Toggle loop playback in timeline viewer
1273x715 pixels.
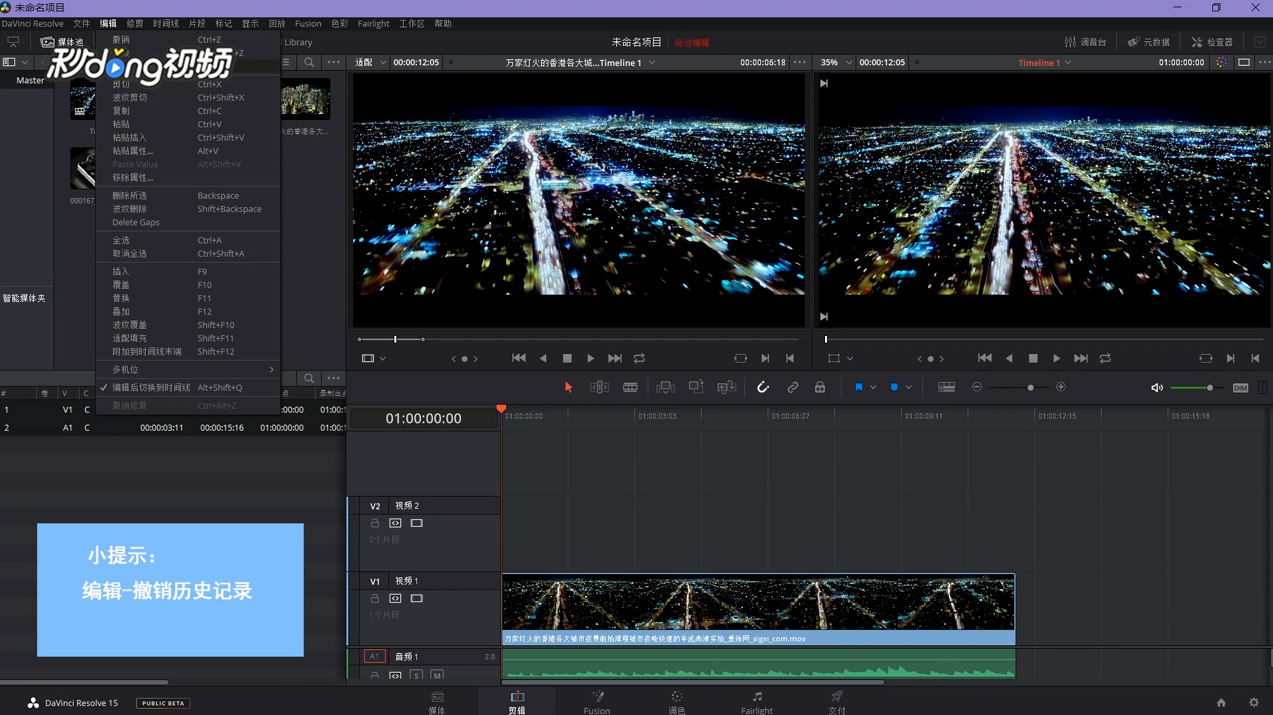(x=1105, y=358)
